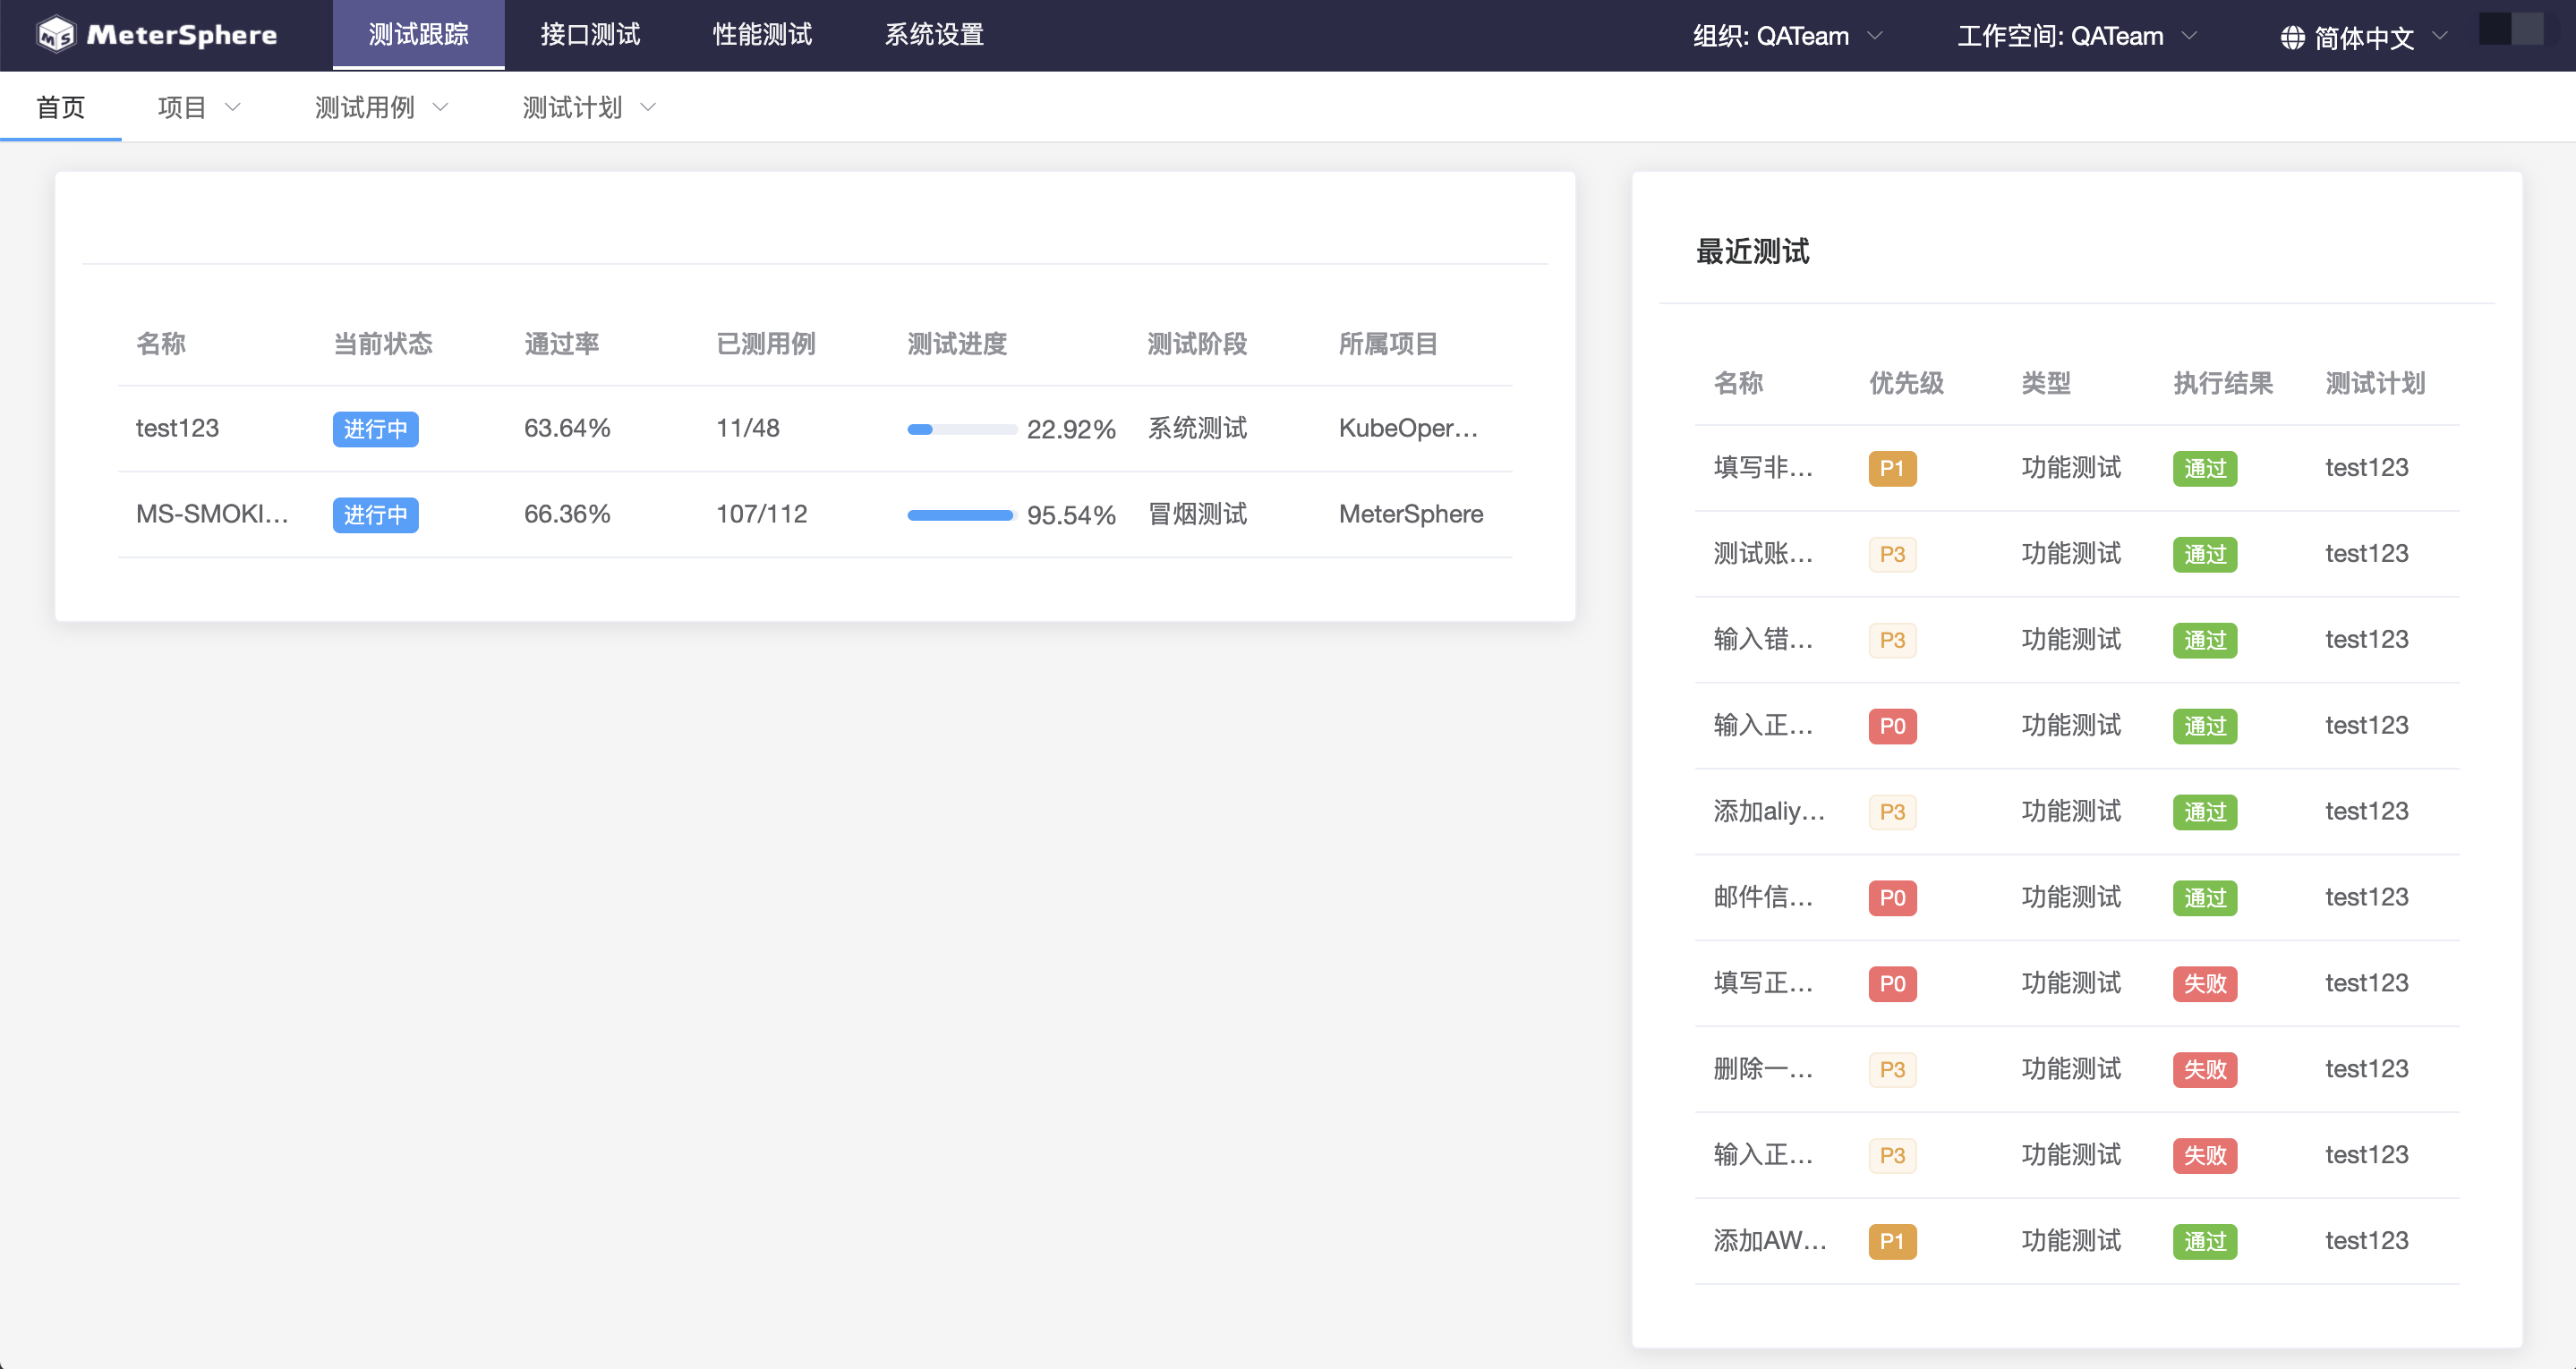This screenshot has width=2576, height=1369.
Task: Click 进行中 status tag for test123
Action: click(375, 429)
